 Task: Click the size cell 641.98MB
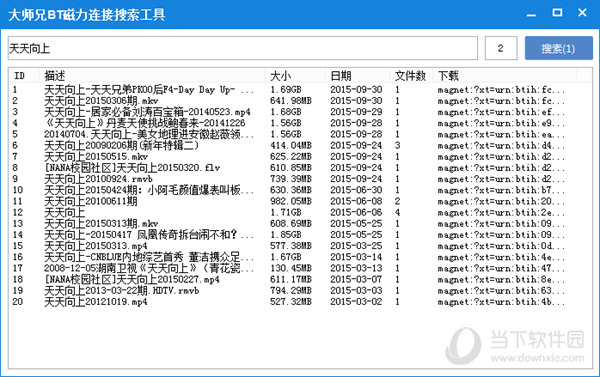click(x=291, y=101)
